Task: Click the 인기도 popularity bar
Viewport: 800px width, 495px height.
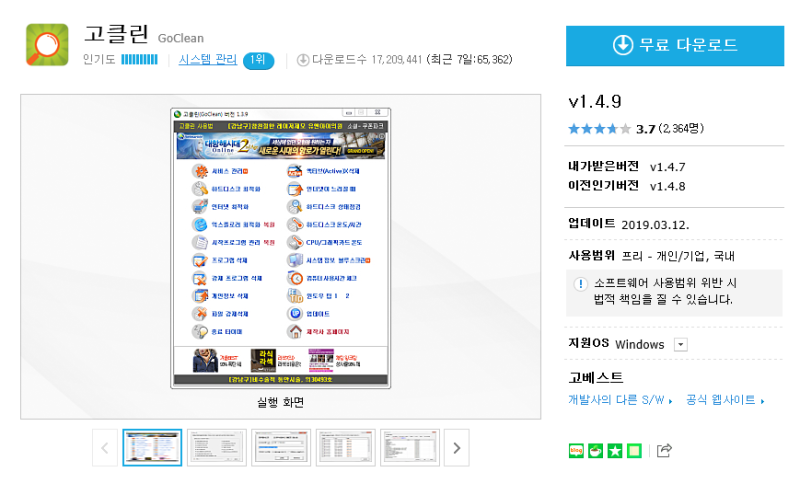Action: (x=139, y=60)
